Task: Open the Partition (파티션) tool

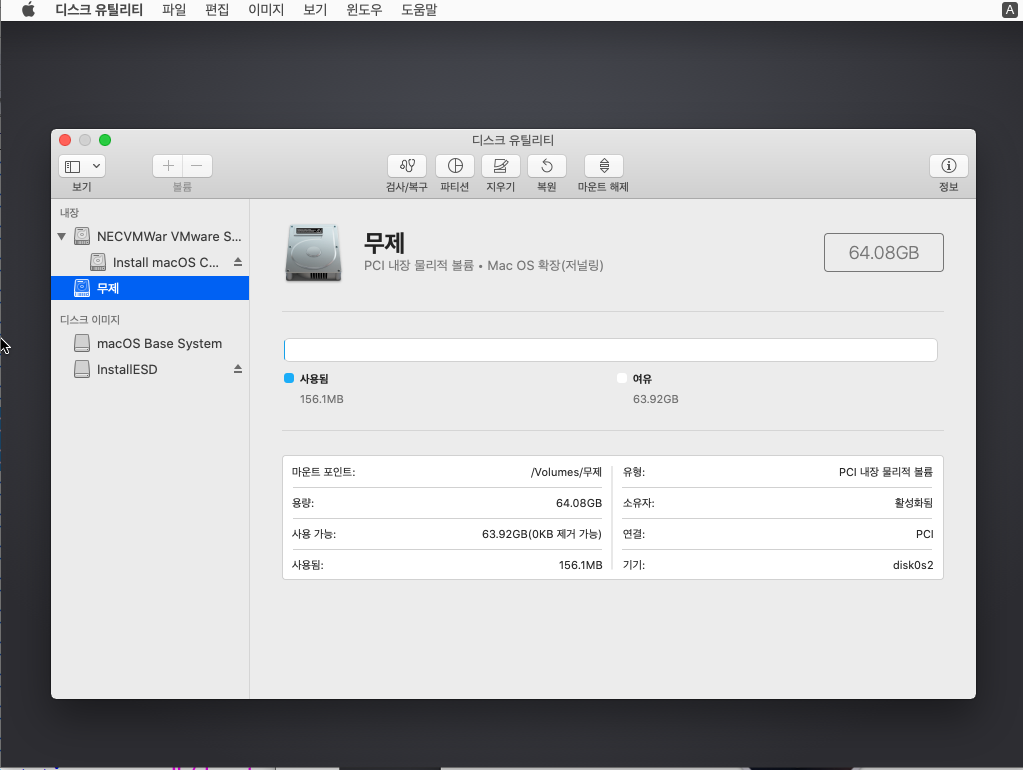Action: point(455,166)
